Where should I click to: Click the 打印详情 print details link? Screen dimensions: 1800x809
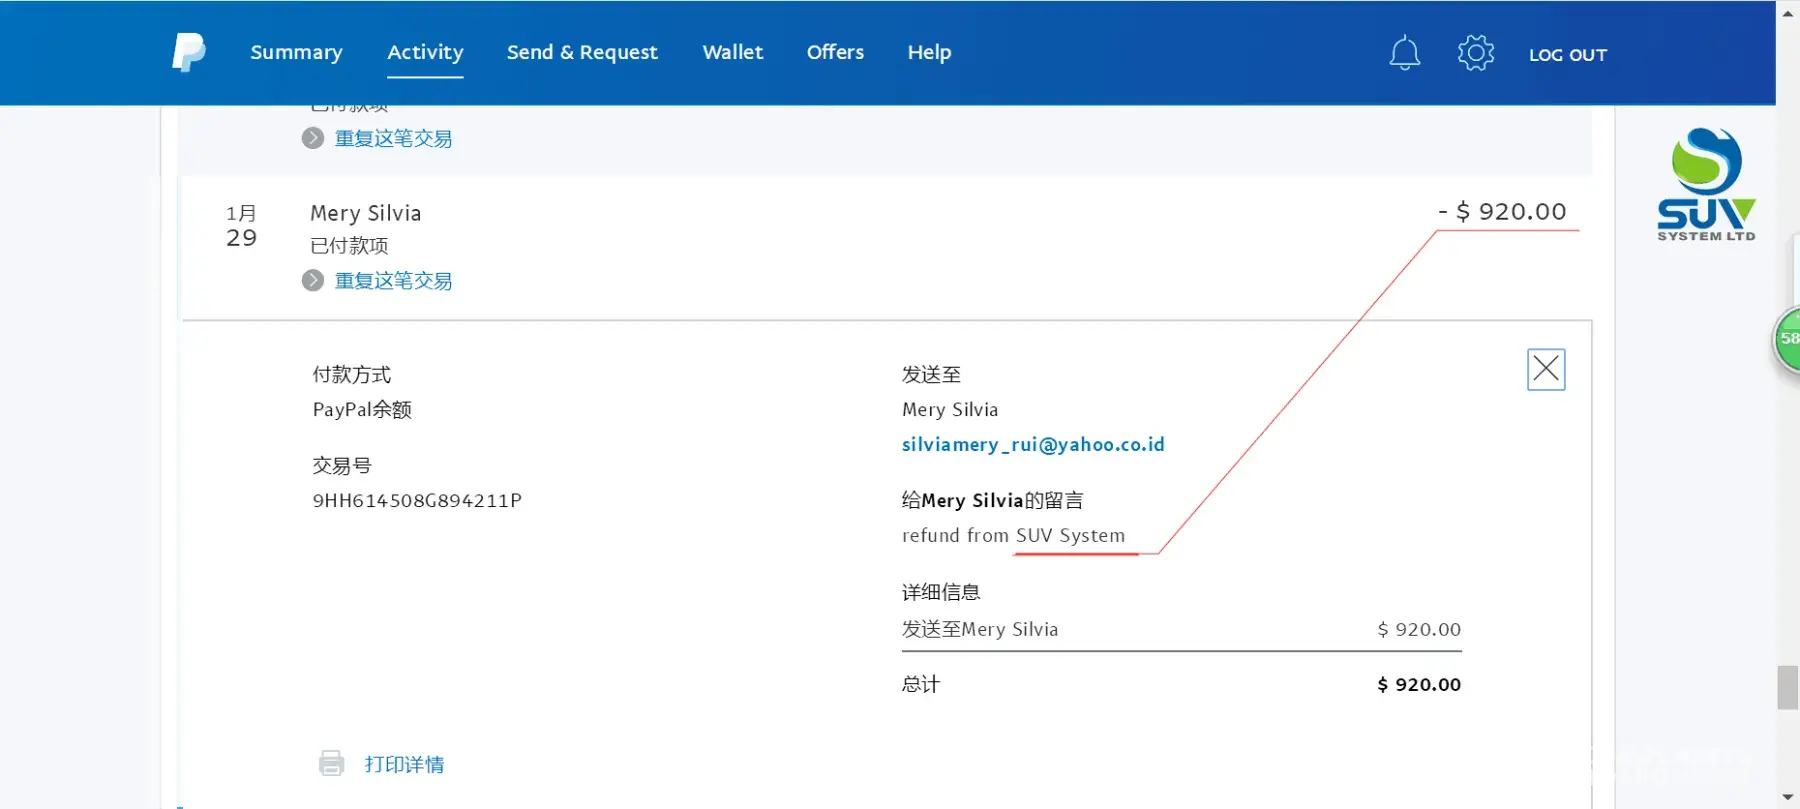point(404,764)
